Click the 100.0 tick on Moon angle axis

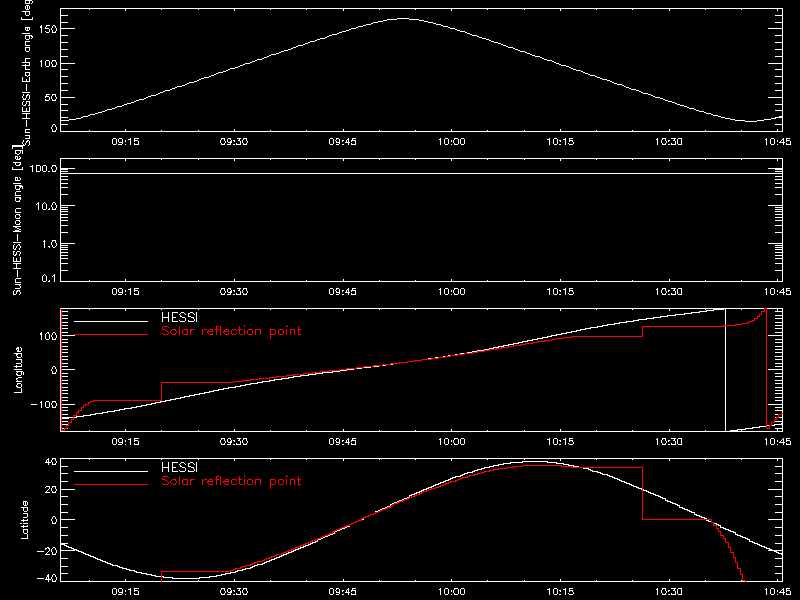click(44, 169)
